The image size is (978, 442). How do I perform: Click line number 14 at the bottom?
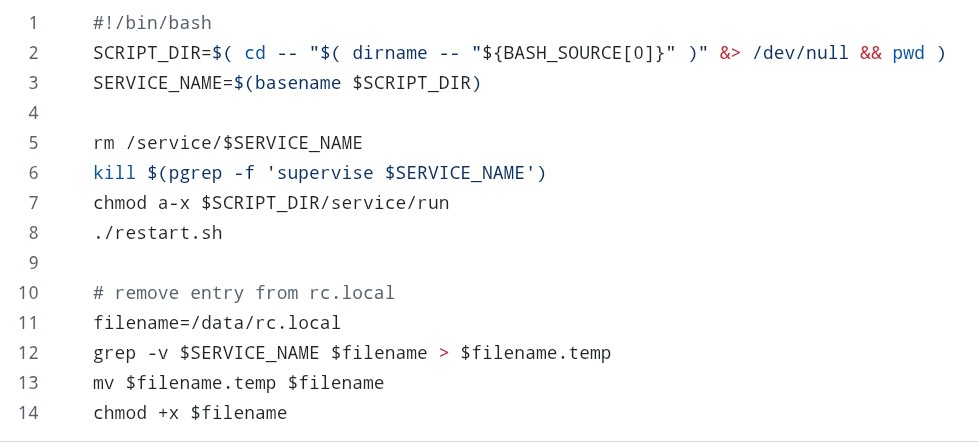coord(28,412)
